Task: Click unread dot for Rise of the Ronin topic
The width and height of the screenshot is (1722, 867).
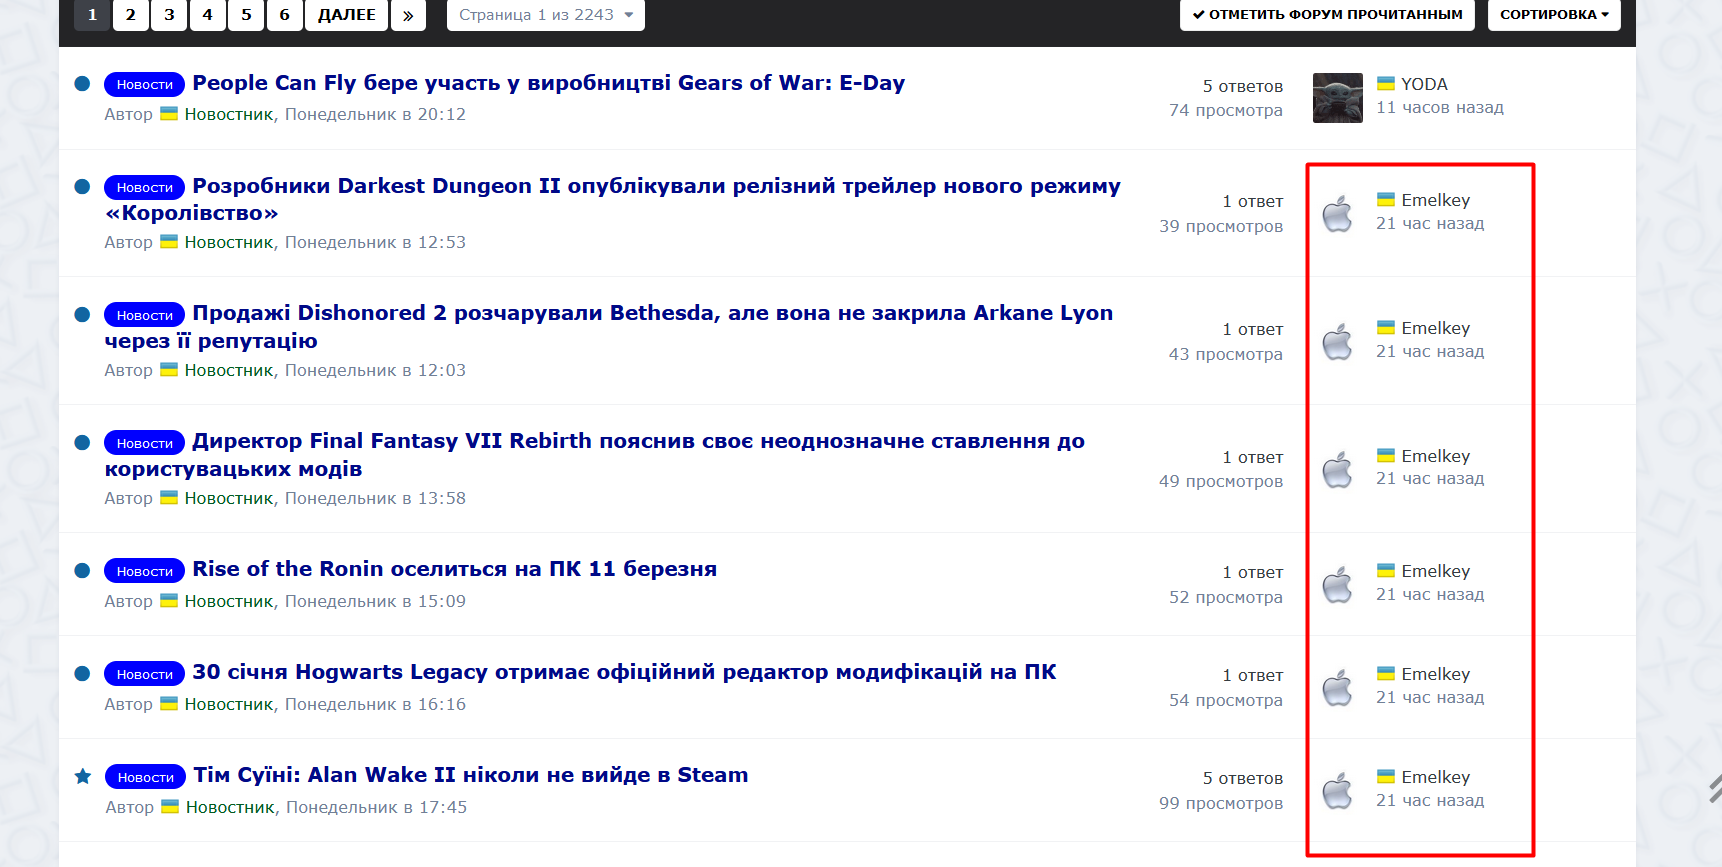Action: point(83,571)
